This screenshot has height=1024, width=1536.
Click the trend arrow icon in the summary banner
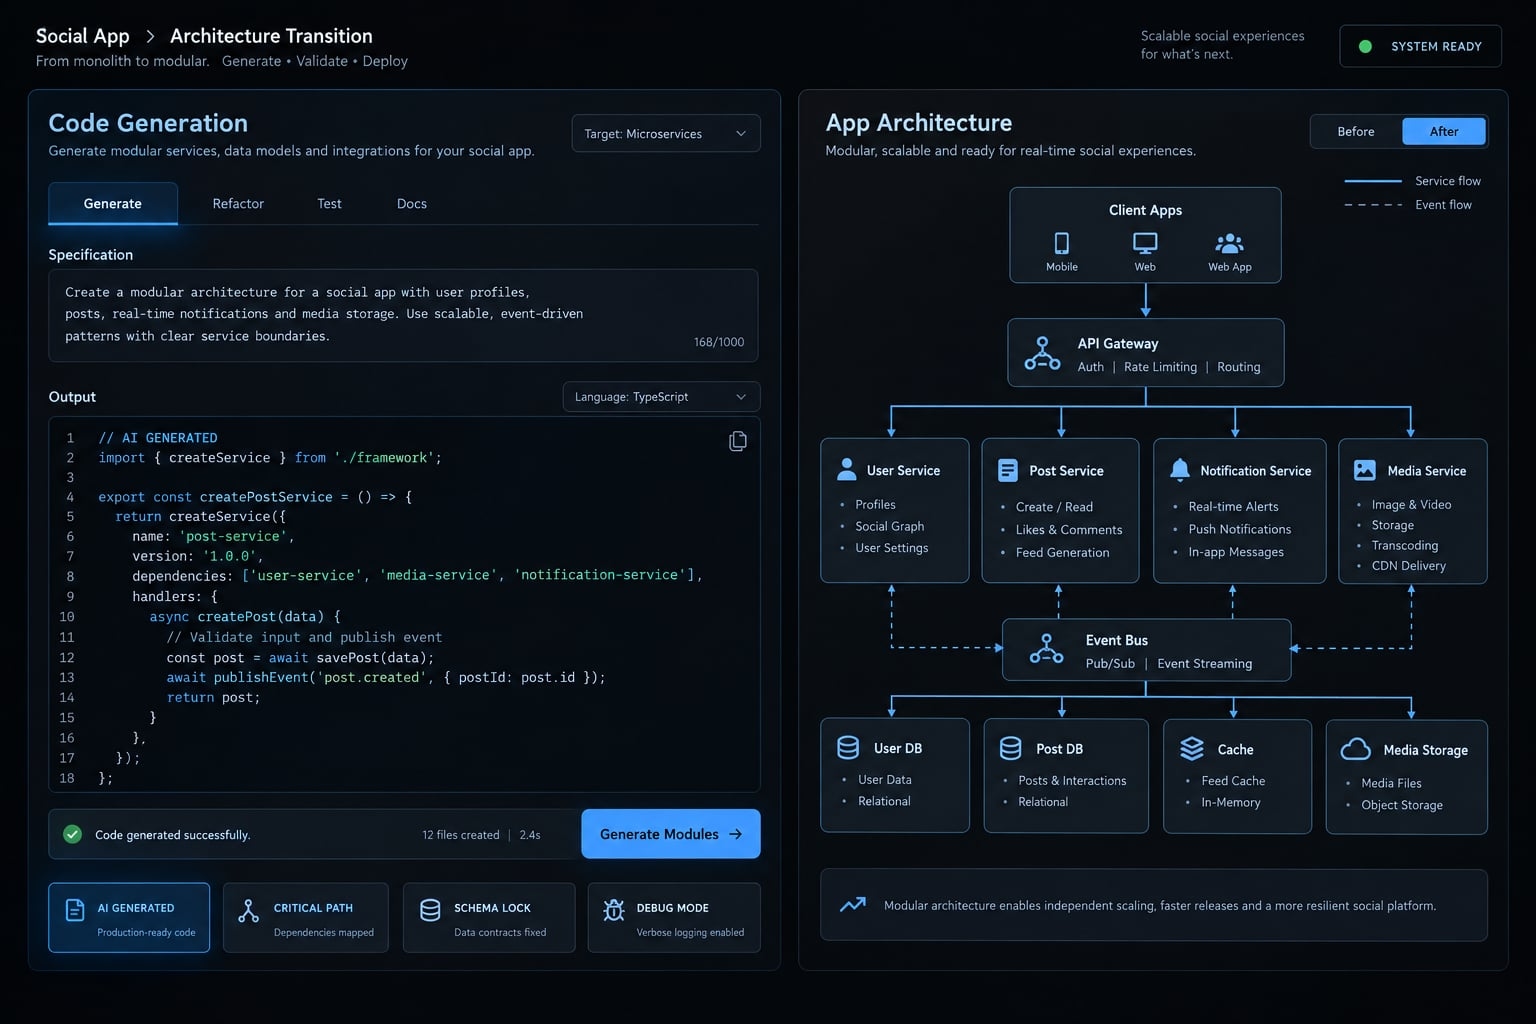(853, 905)
